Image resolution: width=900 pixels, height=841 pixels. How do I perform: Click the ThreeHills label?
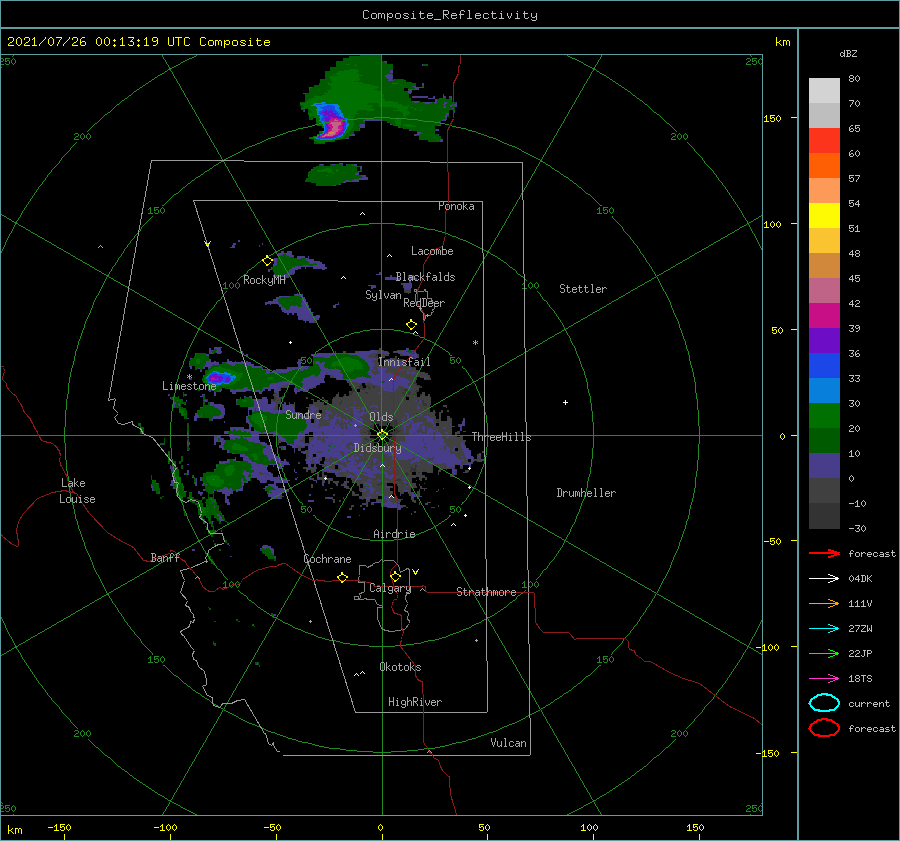(x=501, y=437)
